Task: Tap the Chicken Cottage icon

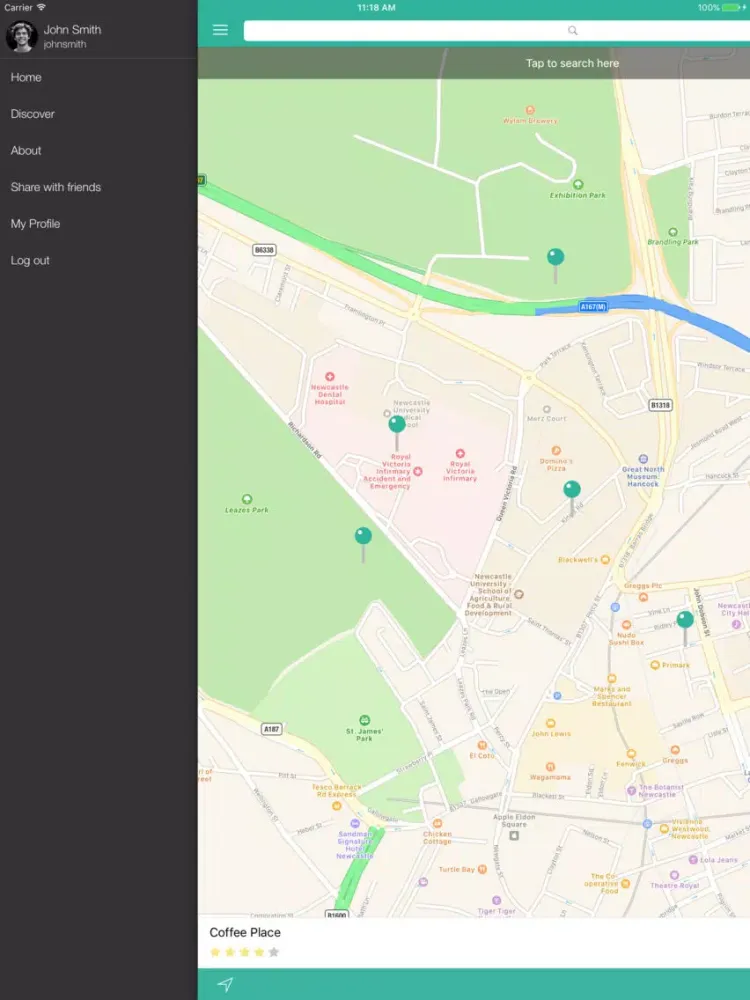Action: point(438,823)
